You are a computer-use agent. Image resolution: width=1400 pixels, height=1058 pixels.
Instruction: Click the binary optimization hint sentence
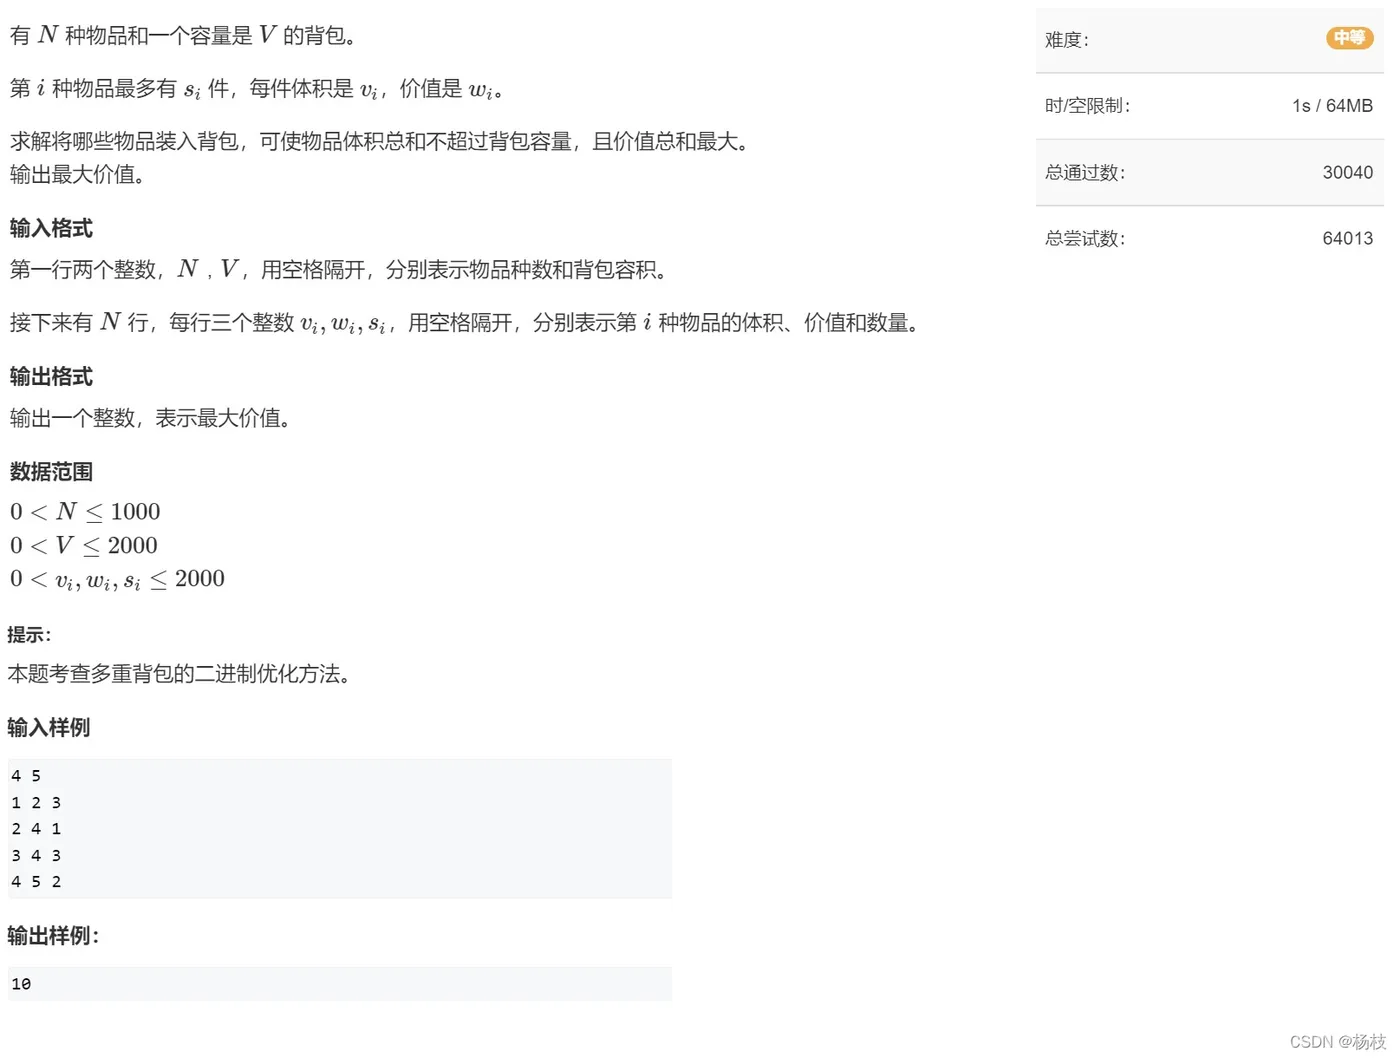click(180, 674)
